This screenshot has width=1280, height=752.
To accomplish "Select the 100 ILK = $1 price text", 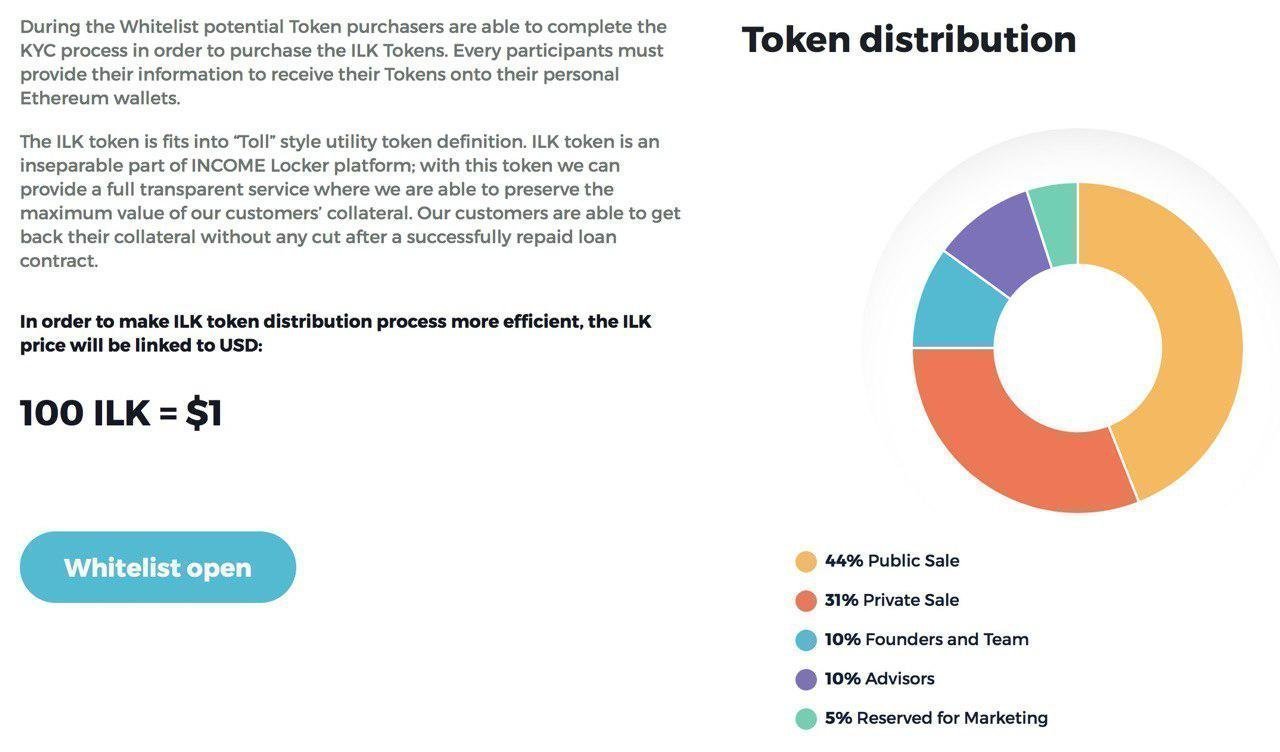I will (121, 412).
